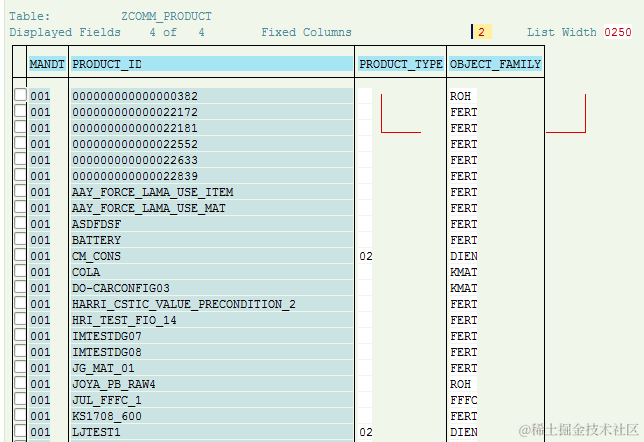Select the AAY_FORCE_LAMA_USE_MAT cell
644x442 pixels.
tap(212, 208)
